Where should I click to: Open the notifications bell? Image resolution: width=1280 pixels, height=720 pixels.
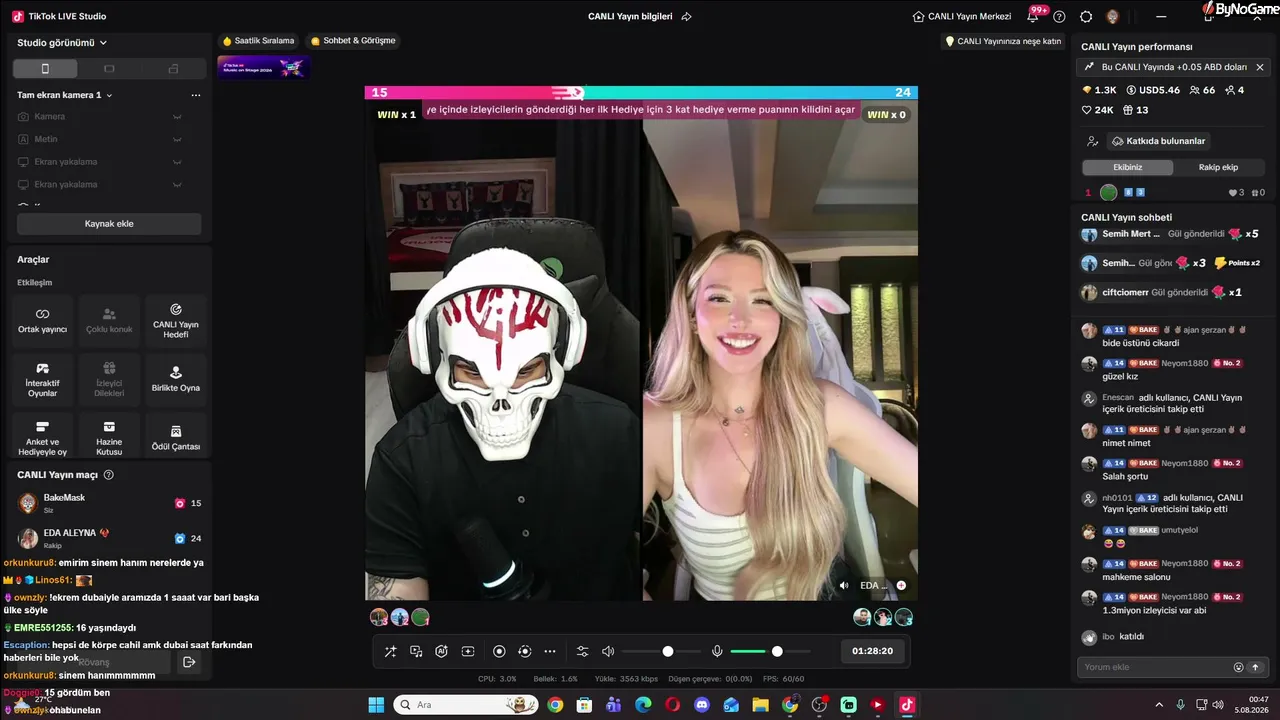click(x=1033, y=16)
